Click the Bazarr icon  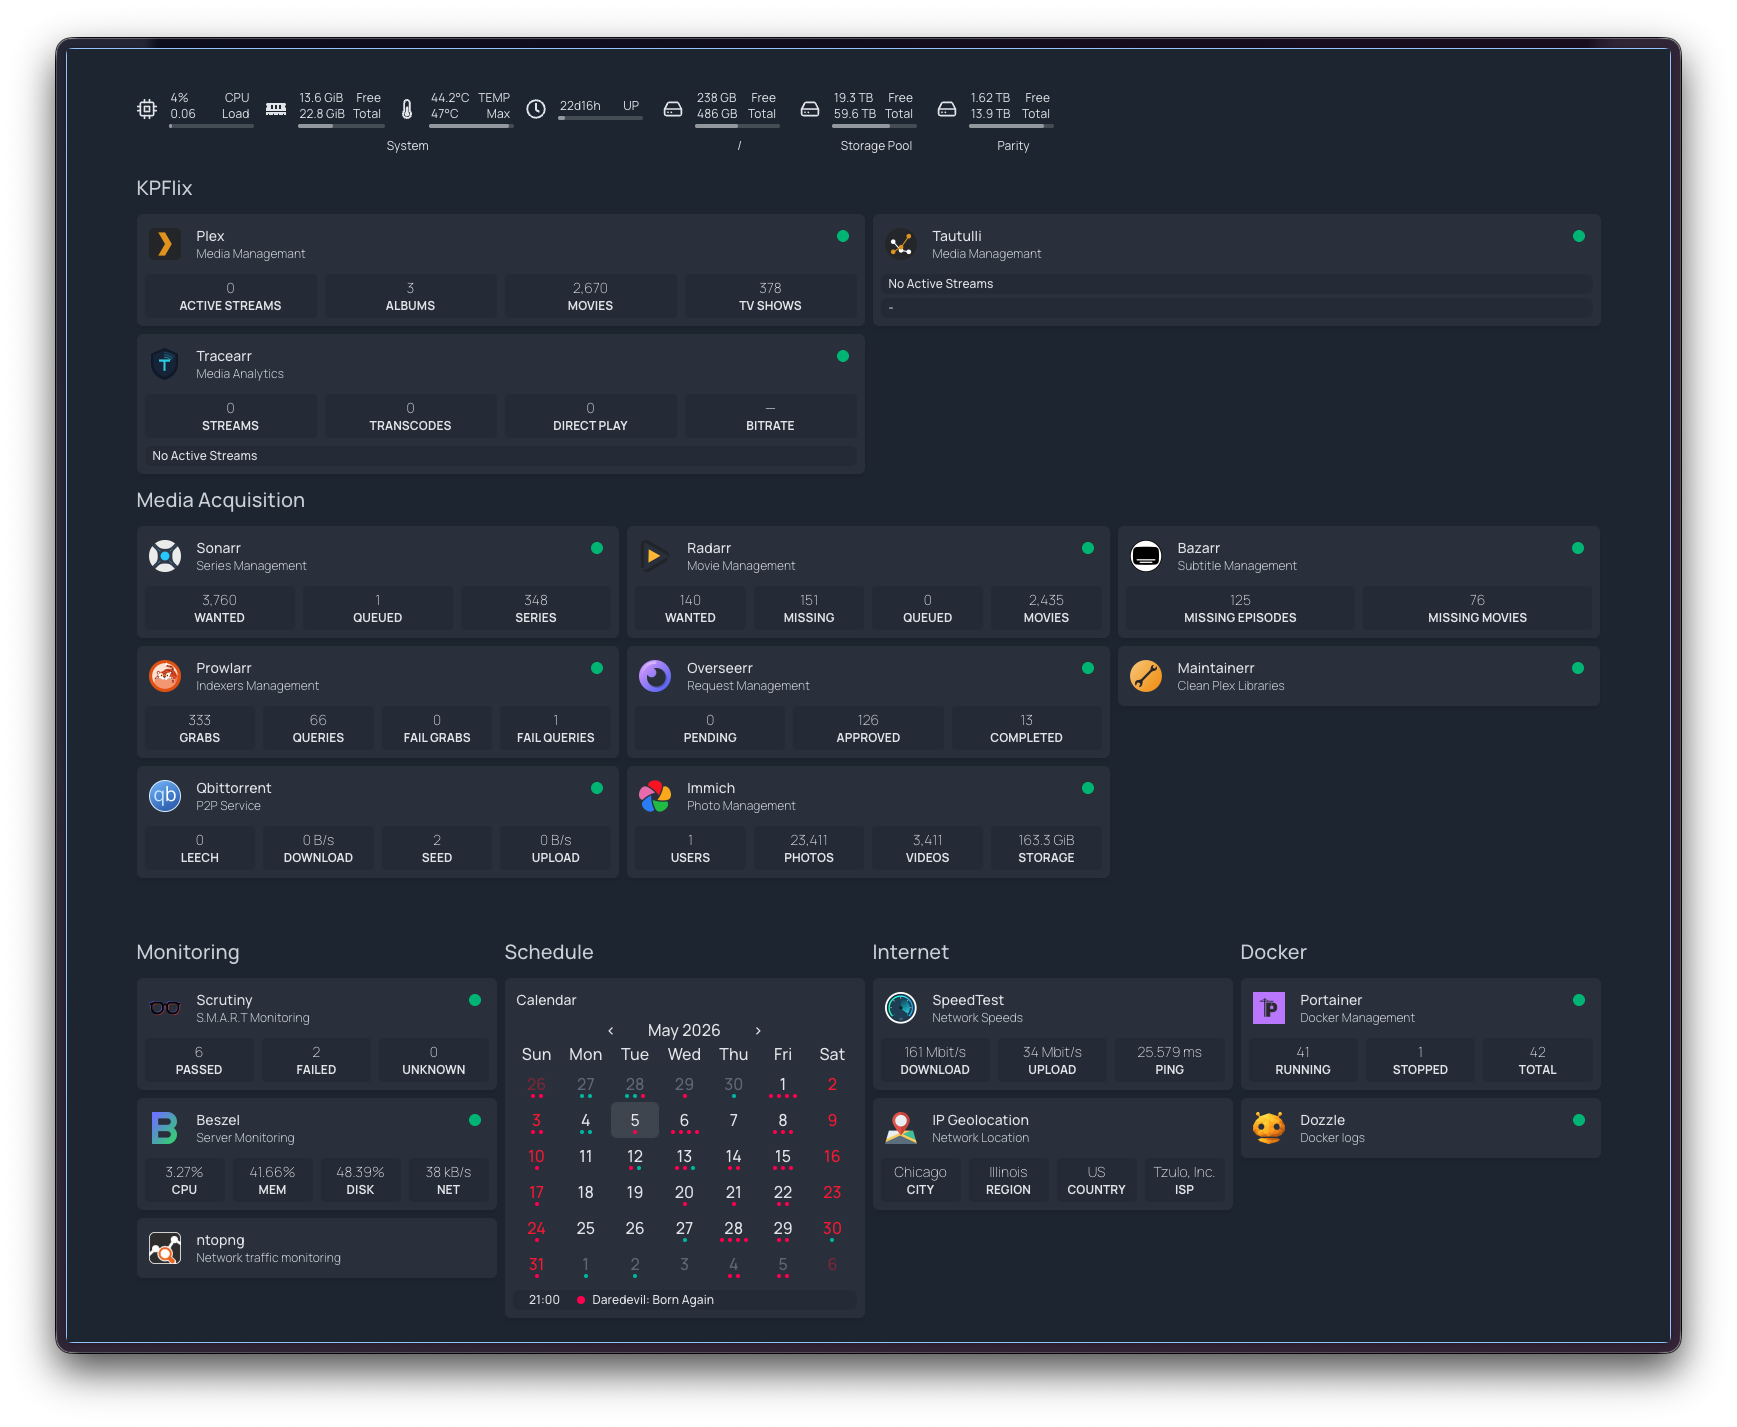click(x=1146, y=556)
